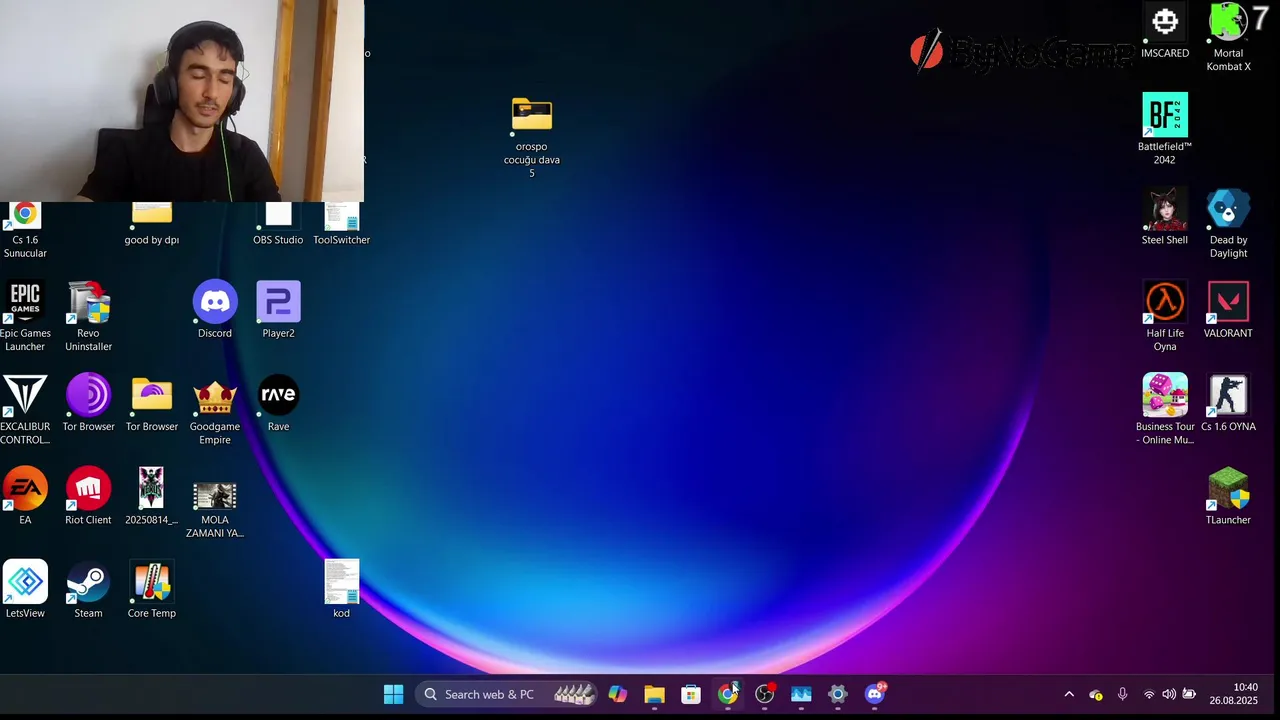Open the Settings gear in the taskbar

[838, 694]
